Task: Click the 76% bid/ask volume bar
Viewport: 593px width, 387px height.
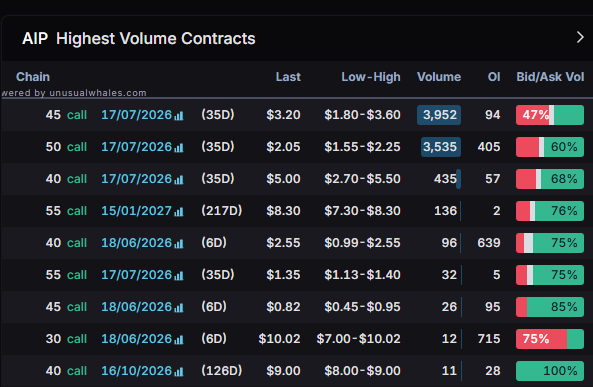Action: click(550, 211)
